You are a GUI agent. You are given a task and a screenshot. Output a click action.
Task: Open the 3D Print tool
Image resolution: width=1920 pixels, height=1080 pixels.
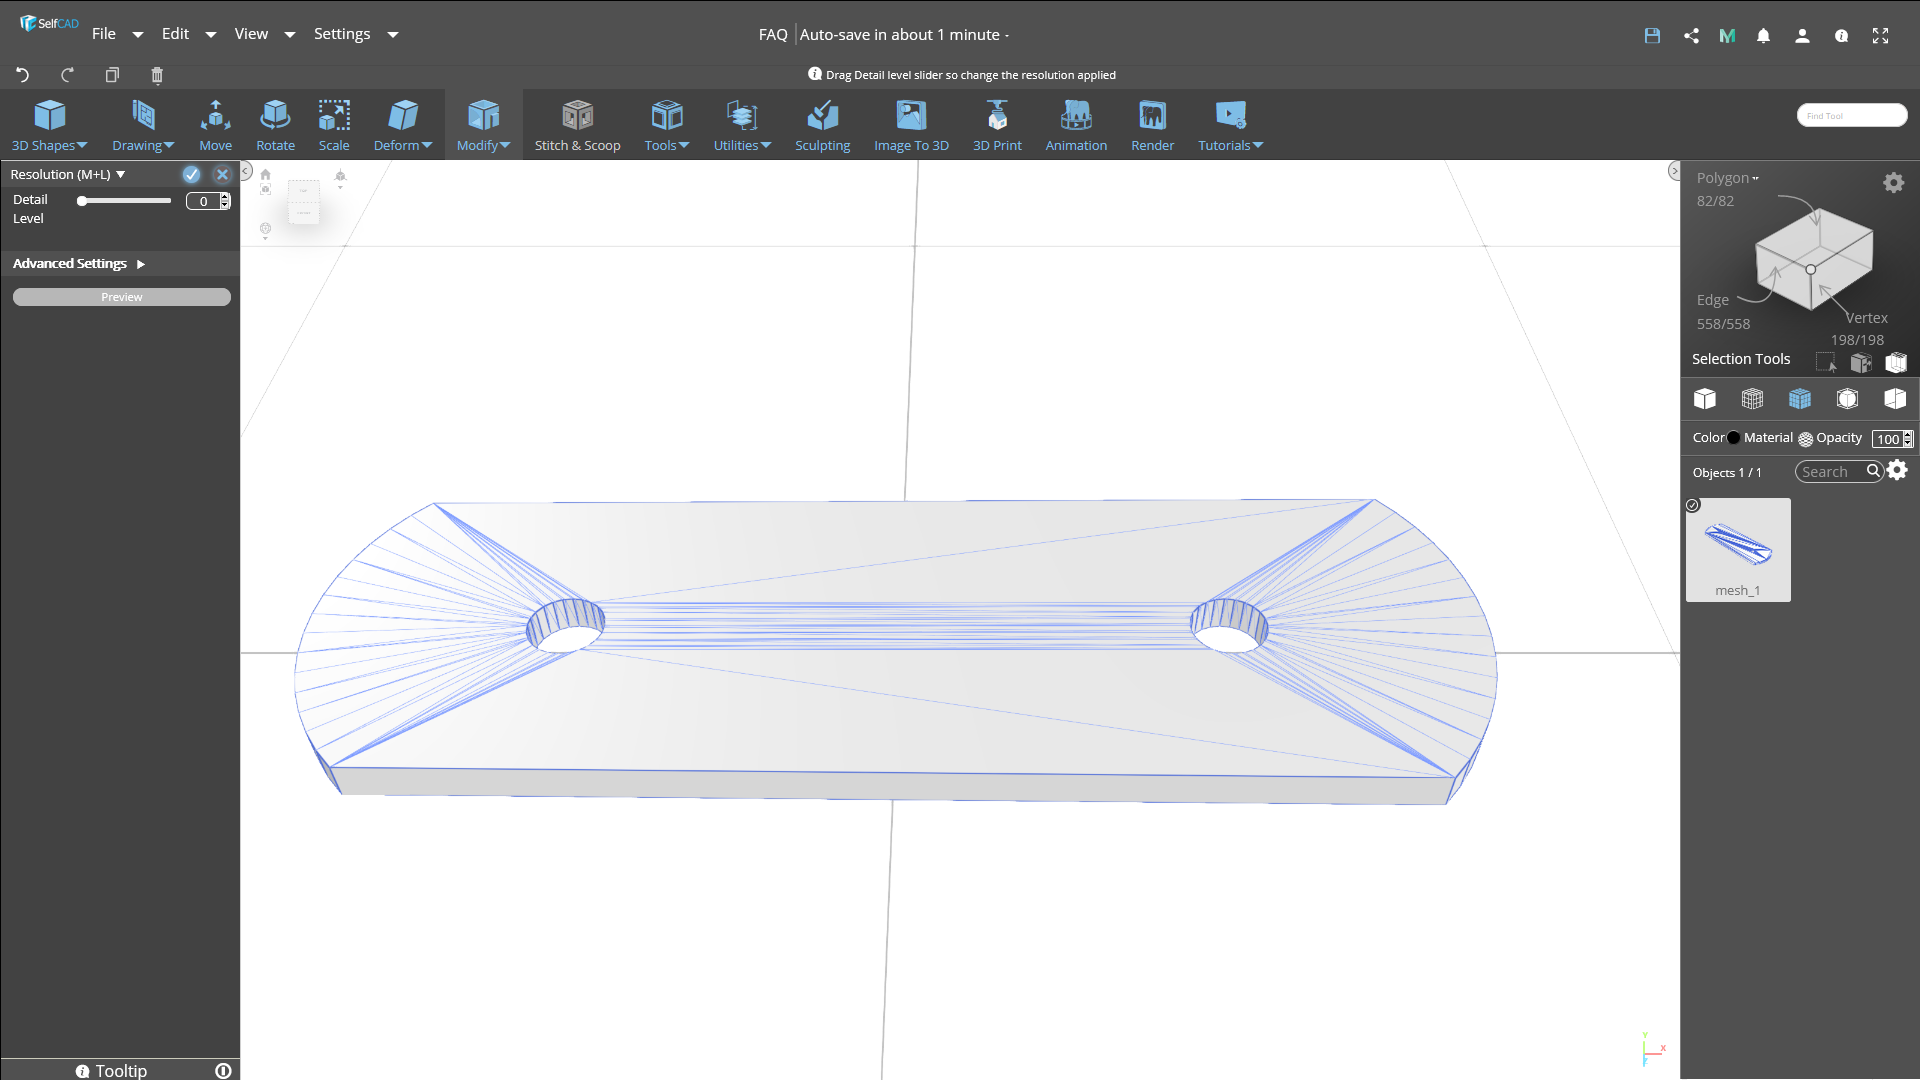tap(997, 124)
